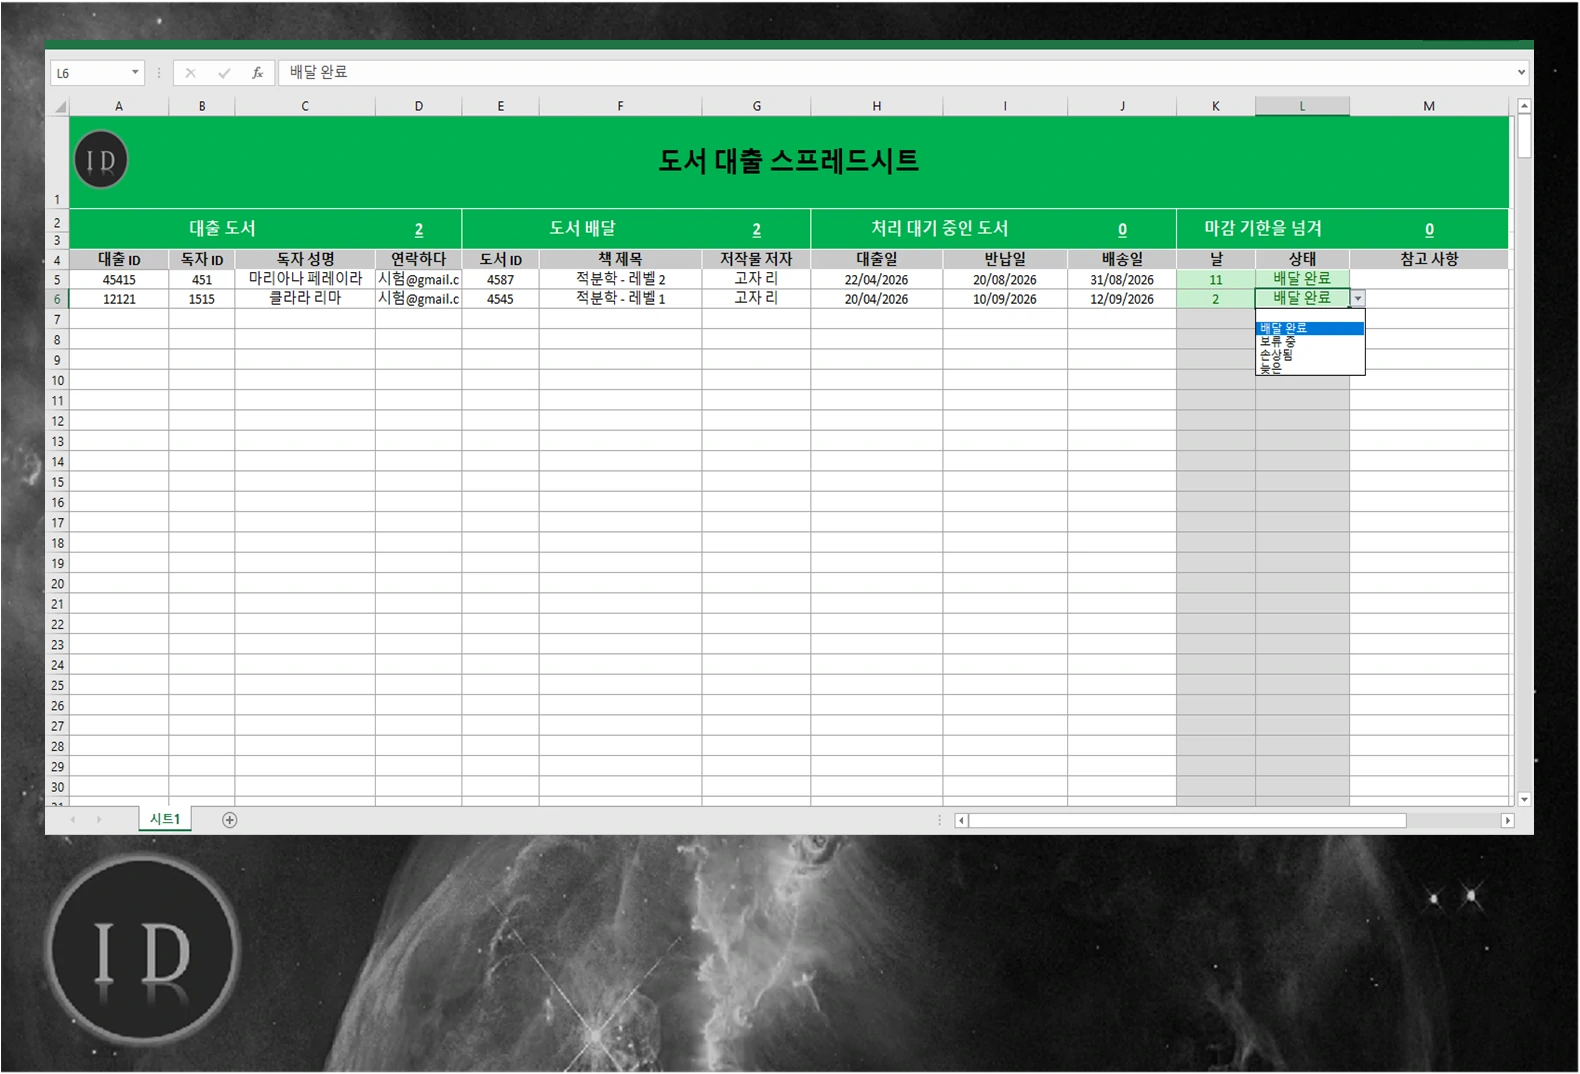1580x1074 pixels.
Task: Click the date cell 10/09/2026
Action: 1005,299
